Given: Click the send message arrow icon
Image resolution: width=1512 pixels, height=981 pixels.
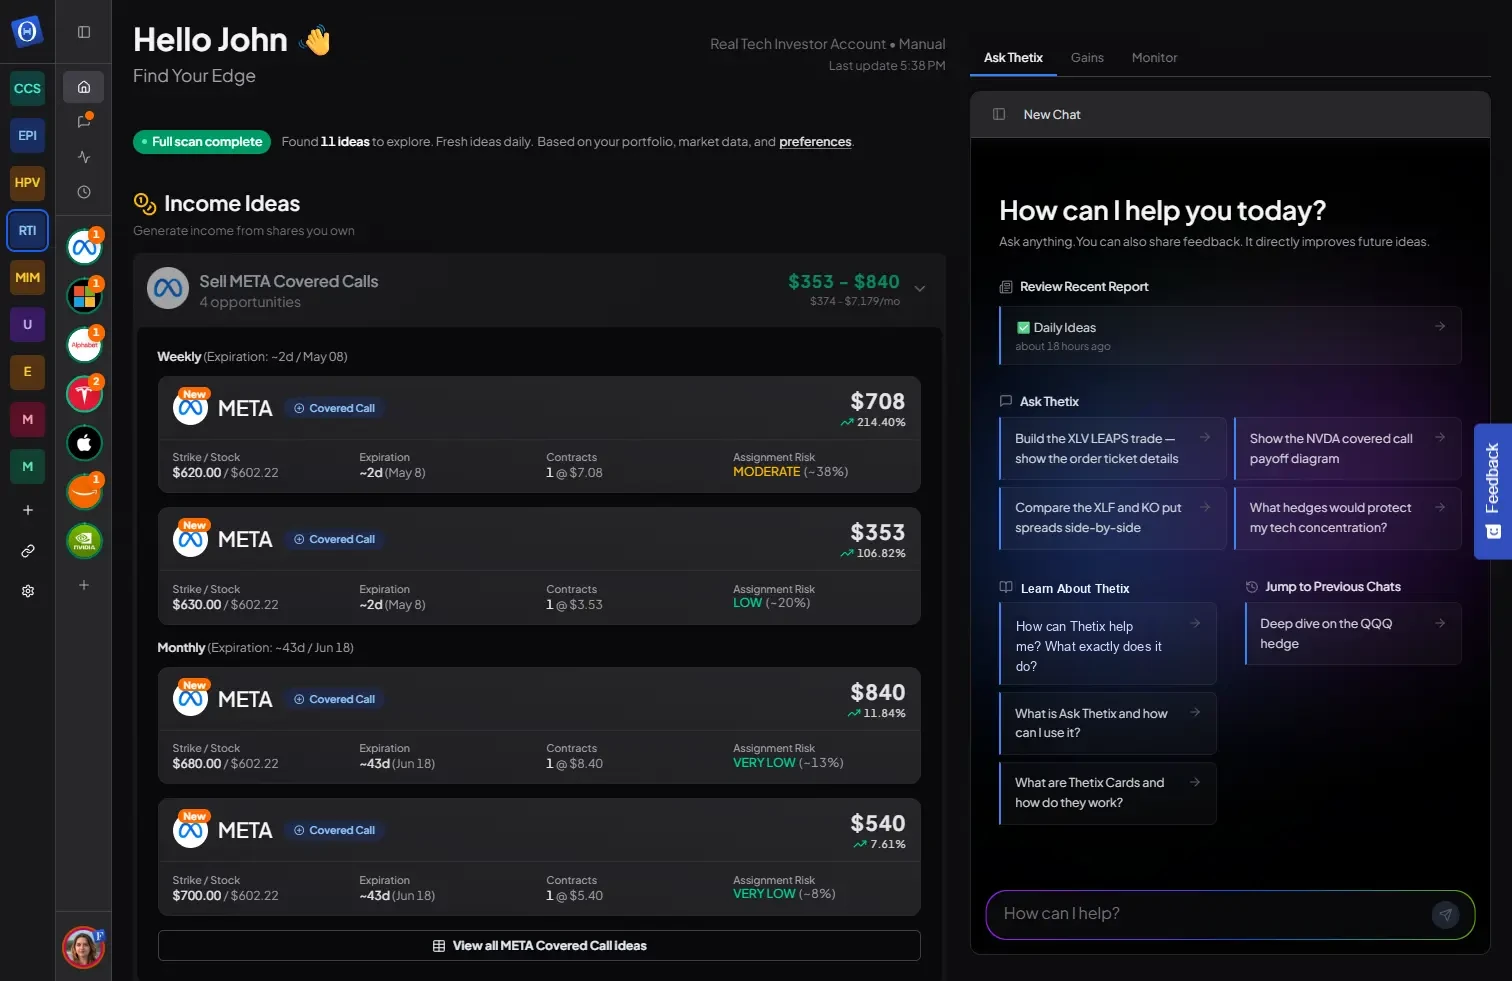Looking at the screenshot, I should click(1445, 915).
